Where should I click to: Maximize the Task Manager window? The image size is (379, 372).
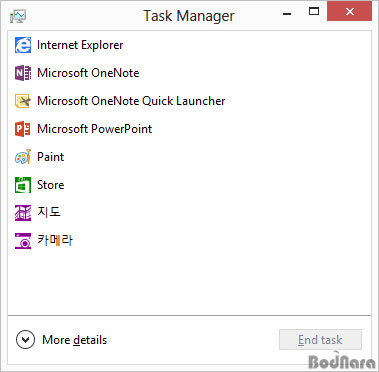point(313,12)
